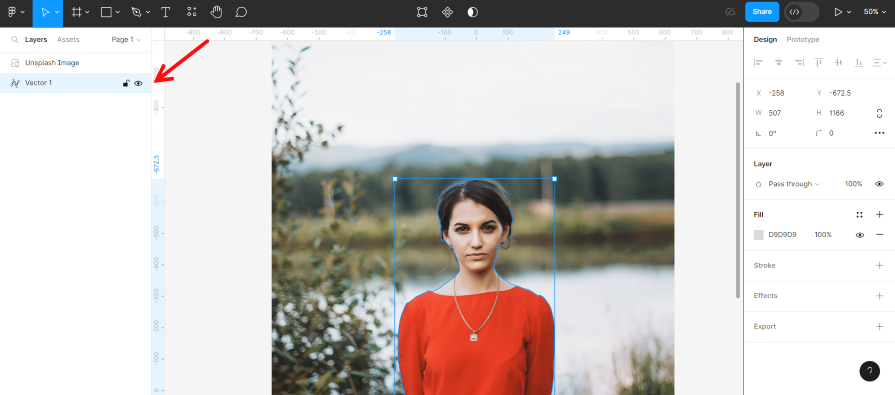Click the blue Share button
The height and width of the screenshot is (395, 895).
pos(762,12)
